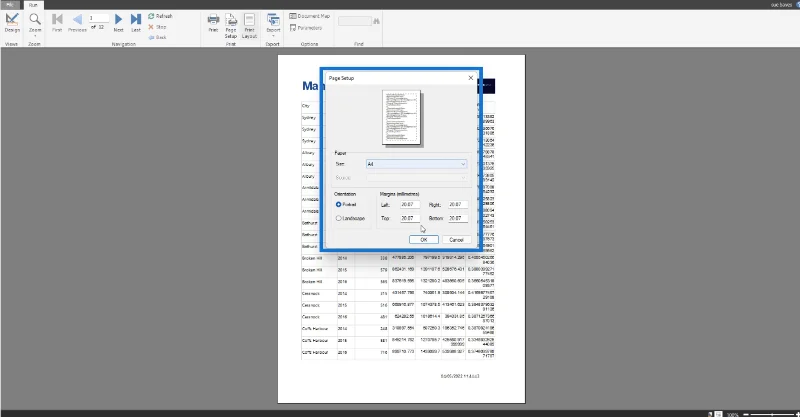Viewport: 800px width, 417px height.
Task: Click the user account name at top right
Action: click(781, 5)
